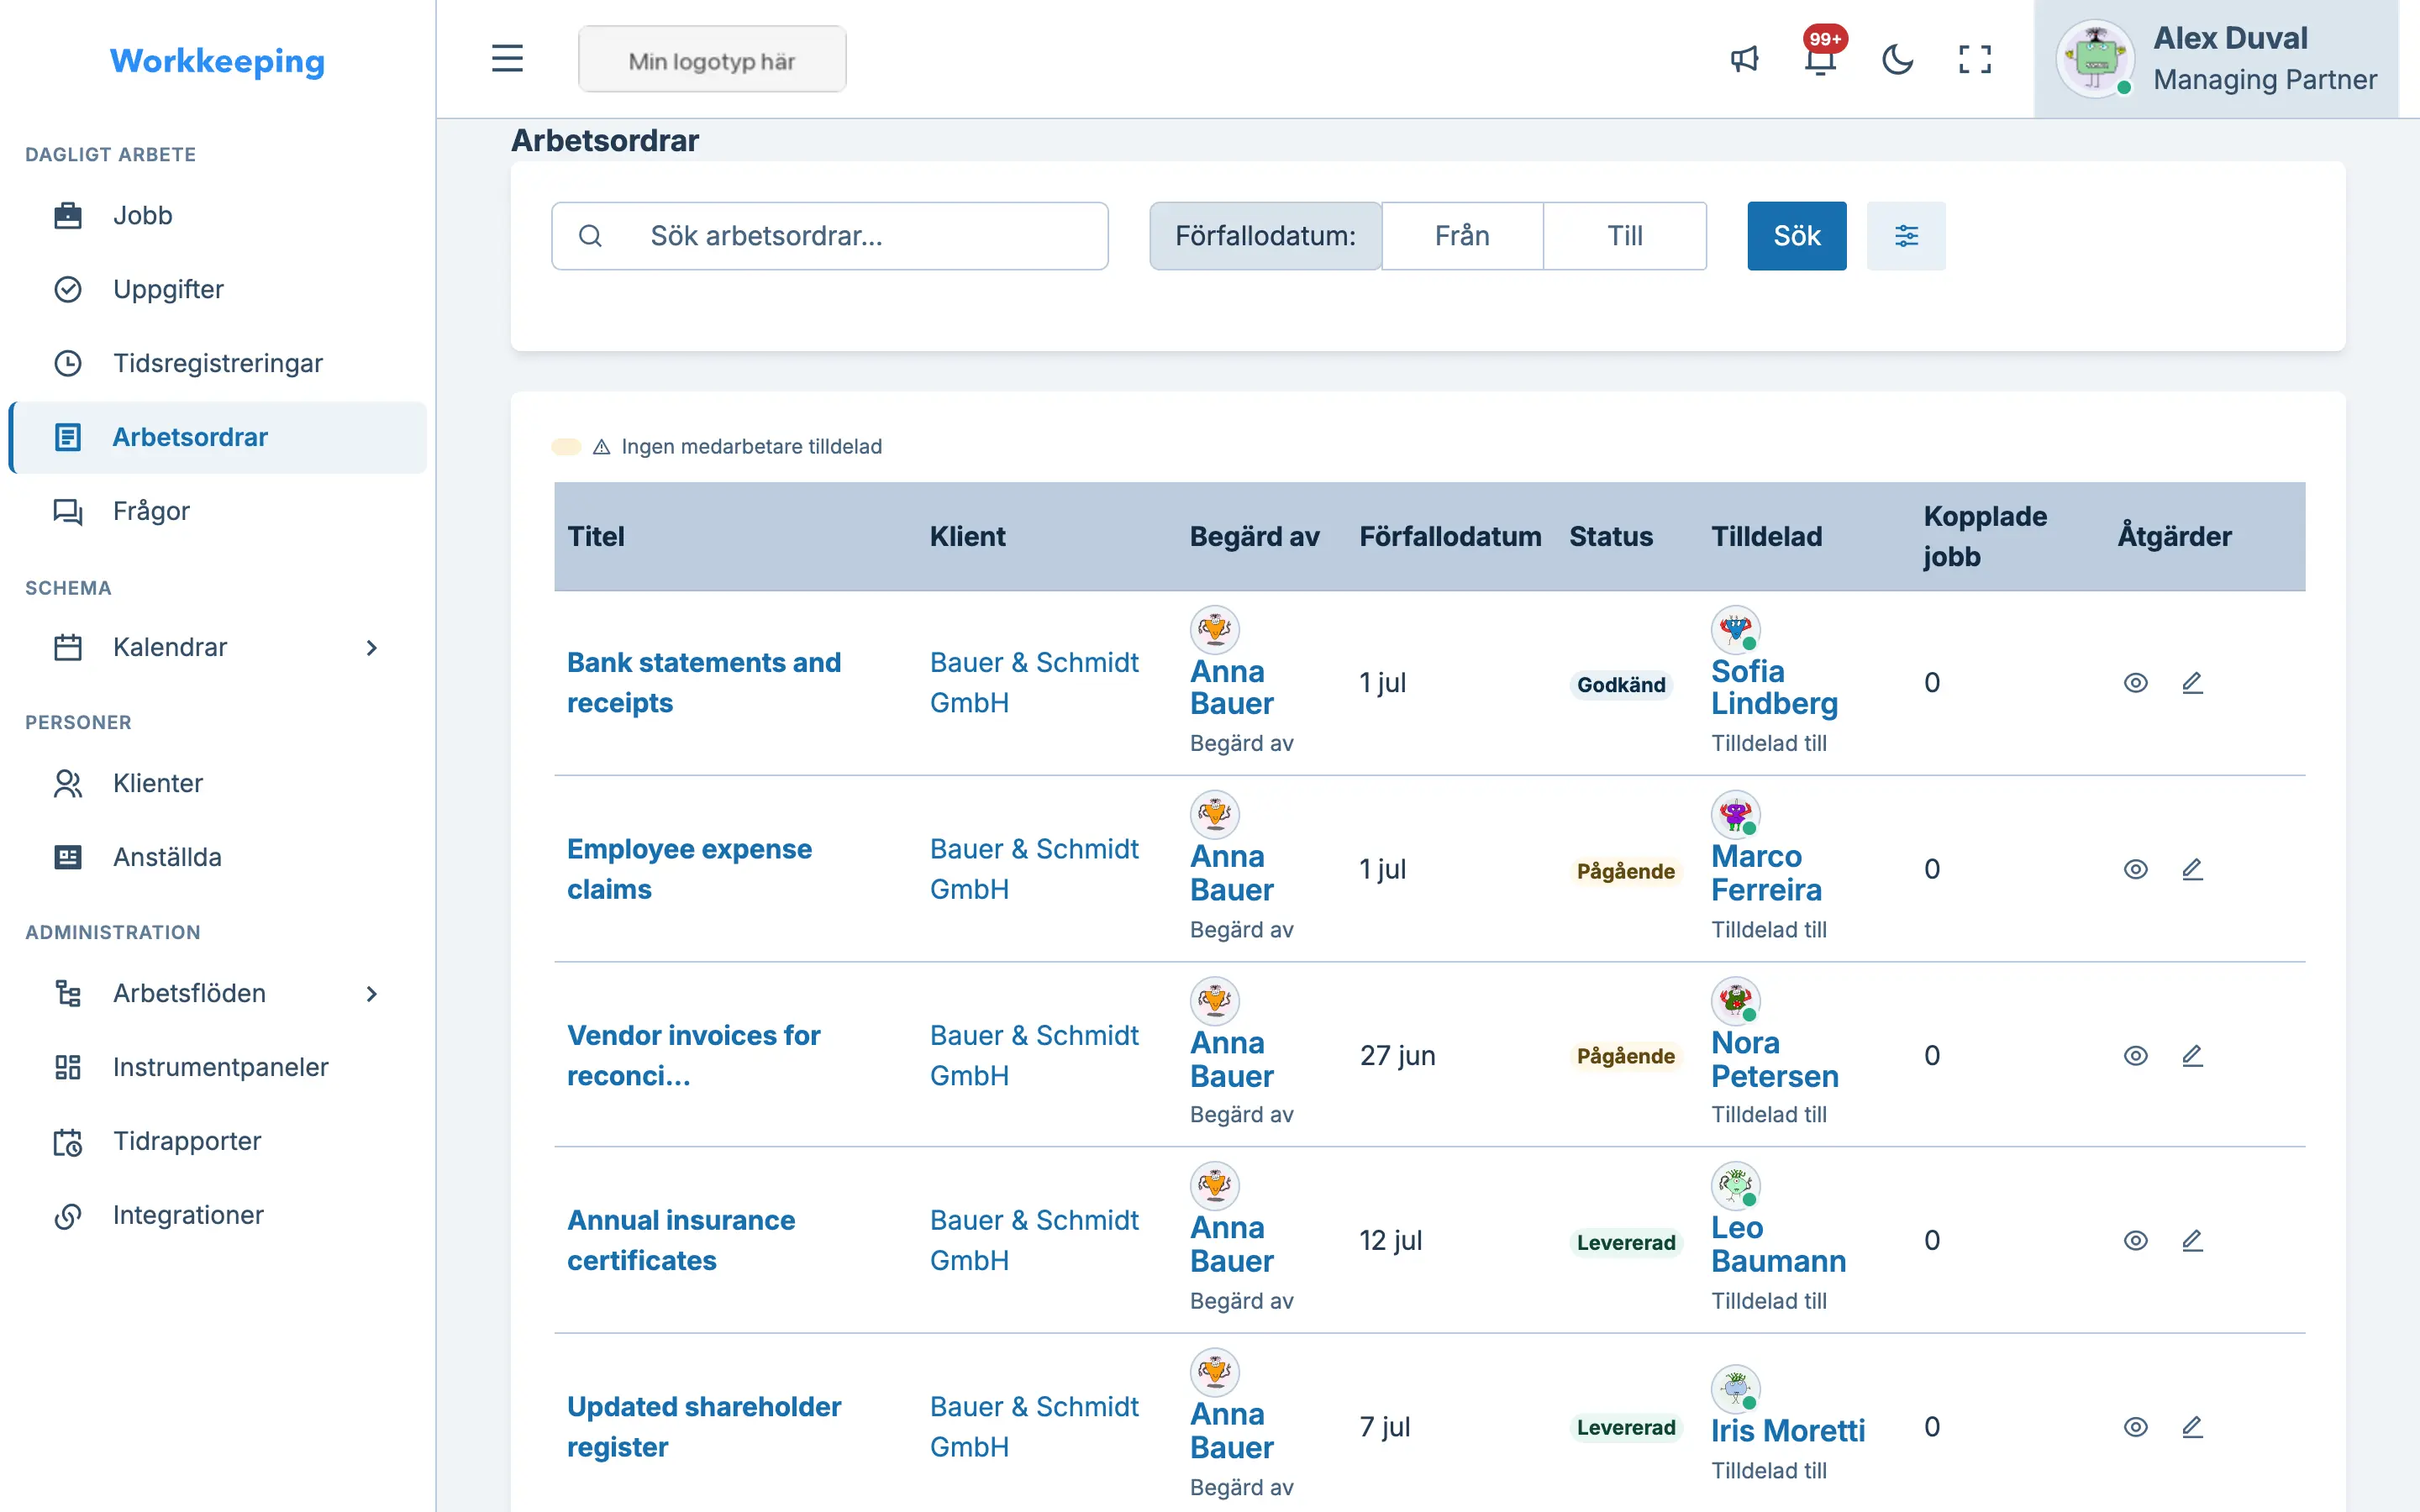The image size is (2420, 1512).
Task: Open the announcements megaphone icon
Action: point(1744,59)
